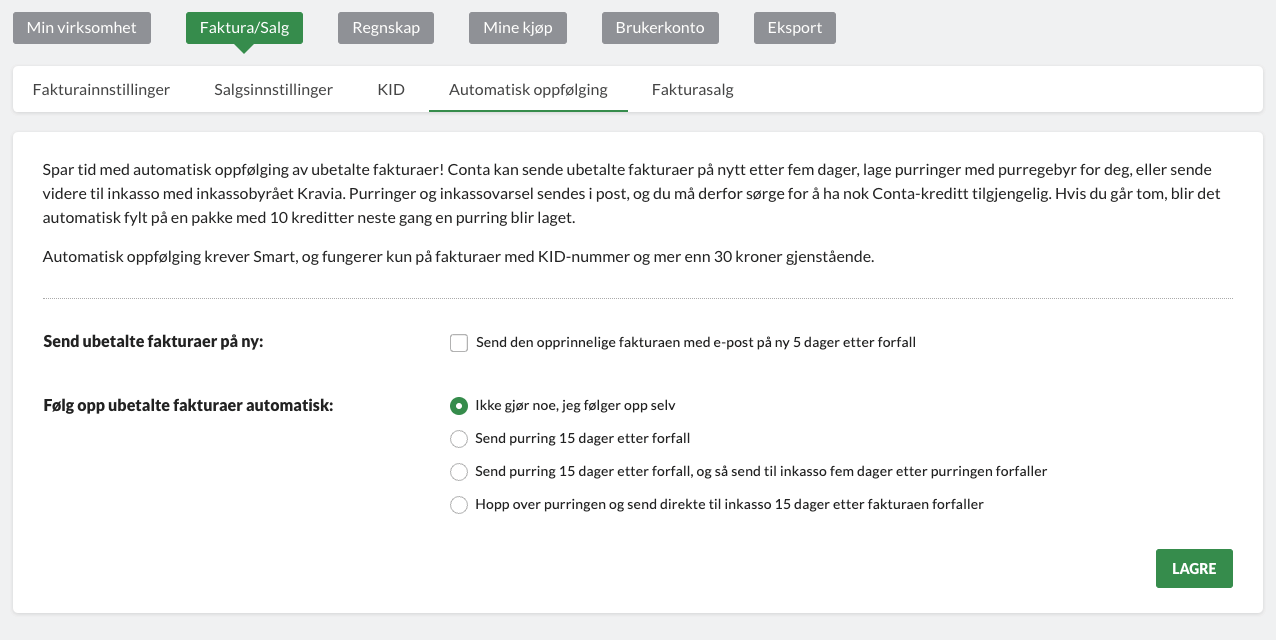Select purring then inkasso after five days option
1276x640 pixels.
click(459, 472)
